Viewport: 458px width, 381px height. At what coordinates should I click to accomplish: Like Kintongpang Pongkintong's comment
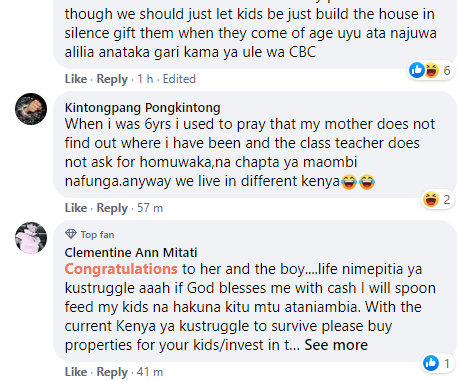point(76,208)
